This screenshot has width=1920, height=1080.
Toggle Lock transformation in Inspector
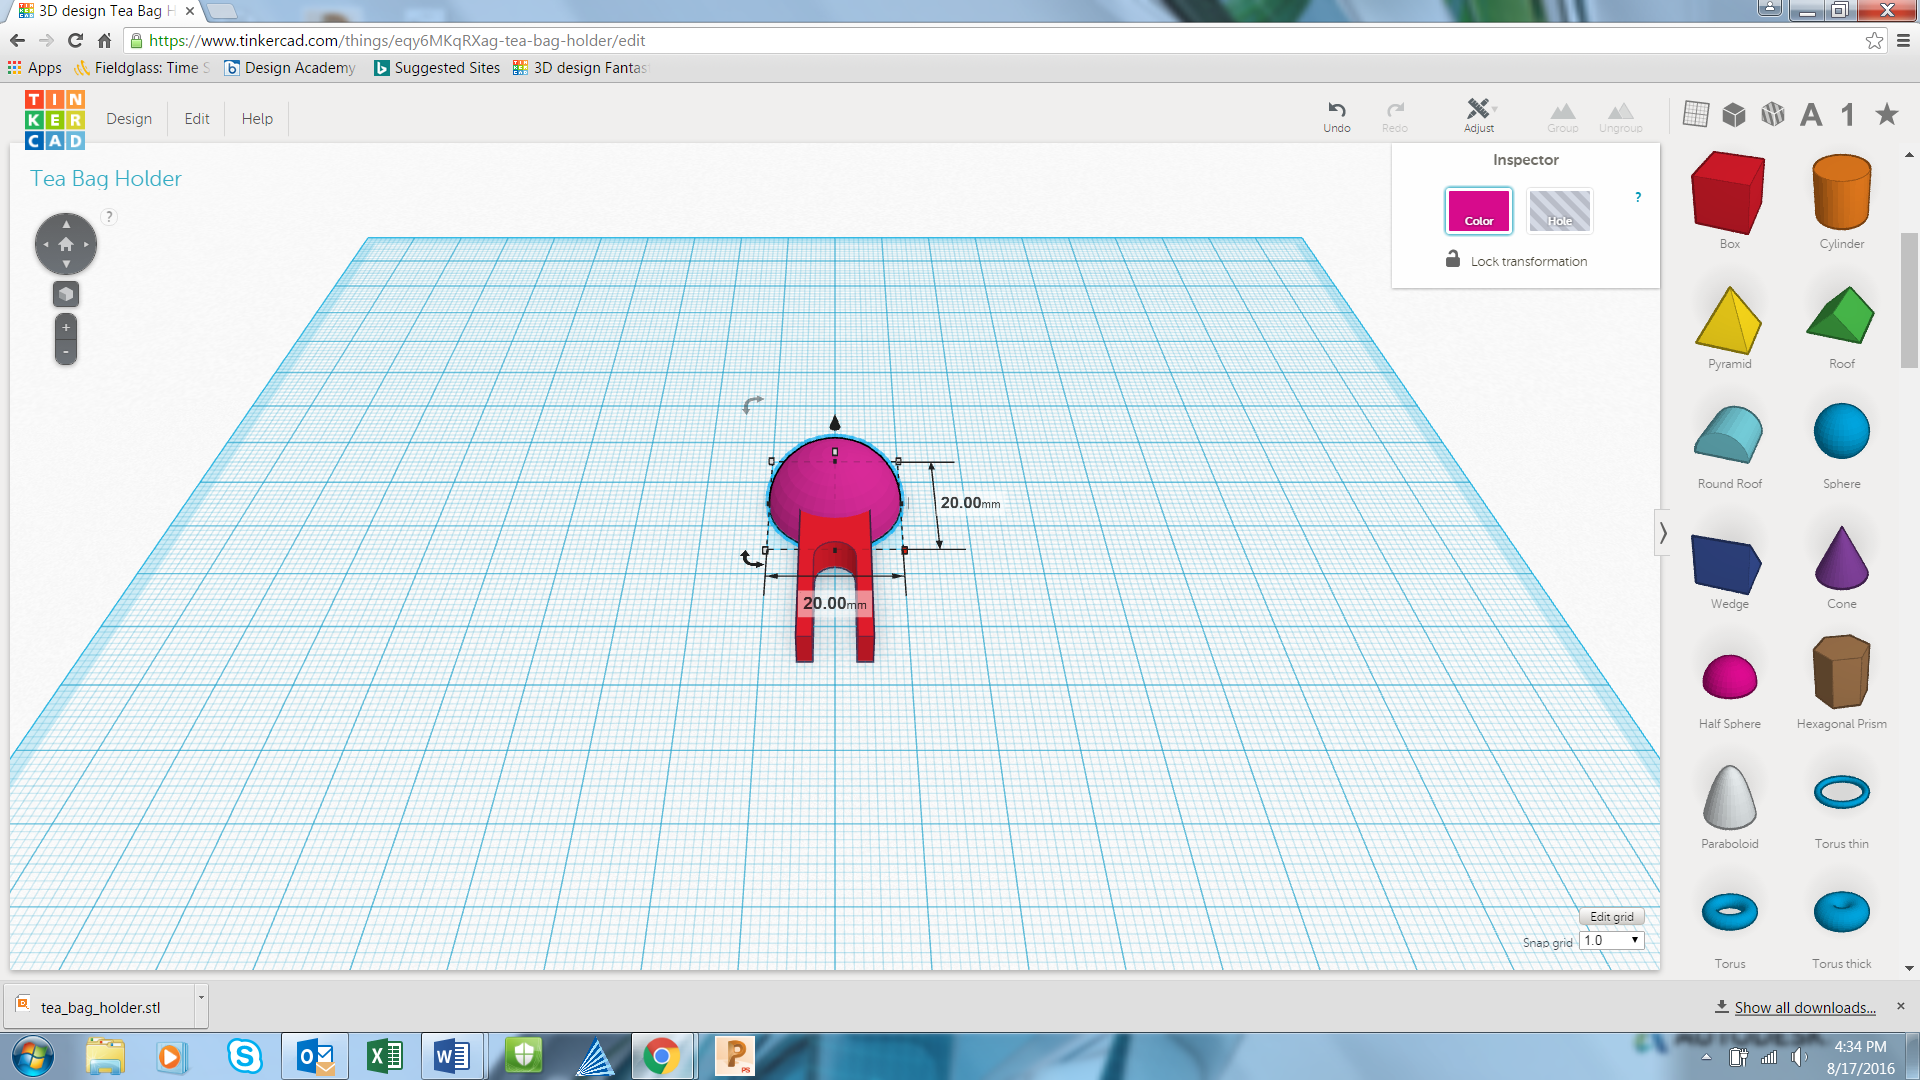click(1516, 261)
